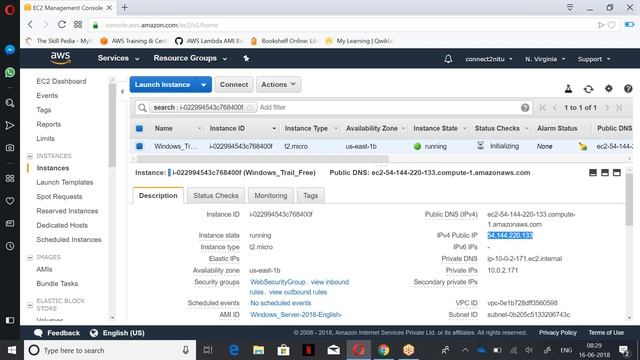
Task: Collapse the ELASTIC BLOCK STORE section
Action: 30,305
